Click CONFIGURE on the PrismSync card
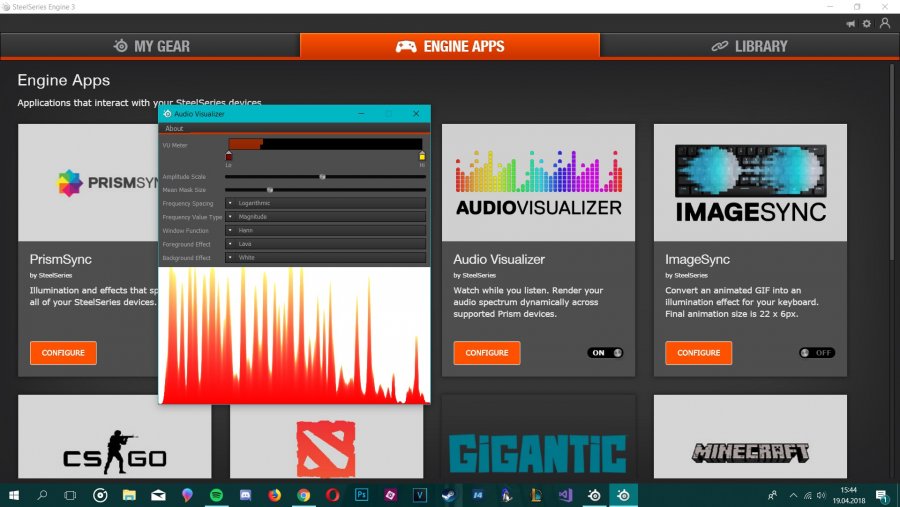Screen dimensions: 900x507 coord(63,353)
